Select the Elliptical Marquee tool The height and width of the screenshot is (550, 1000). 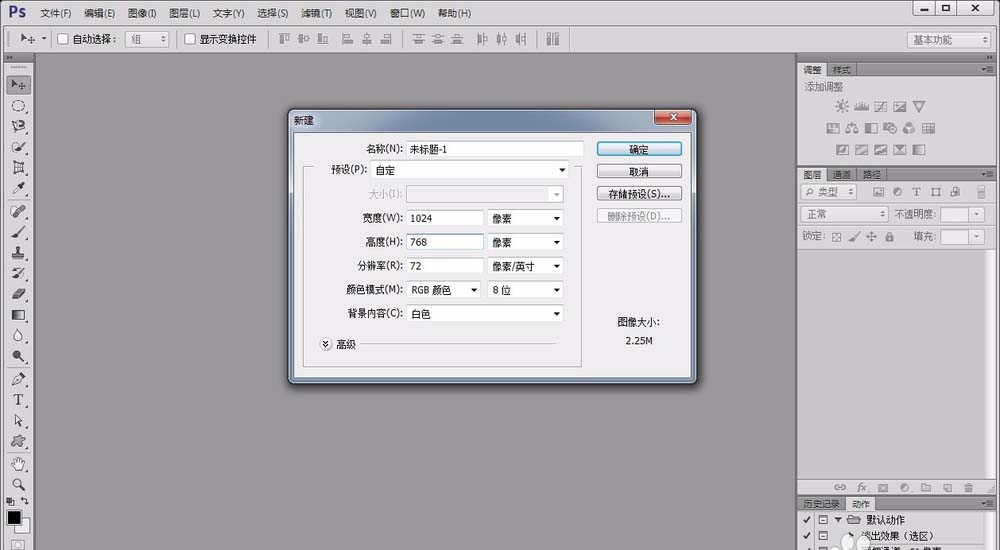(18, 106)
